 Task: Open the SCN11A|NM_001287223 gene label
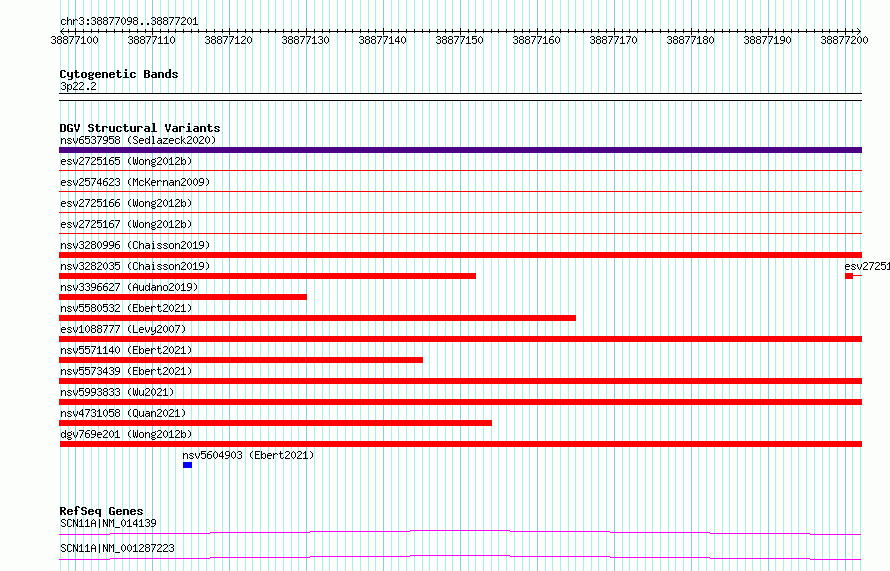click(x=117, y=548)
